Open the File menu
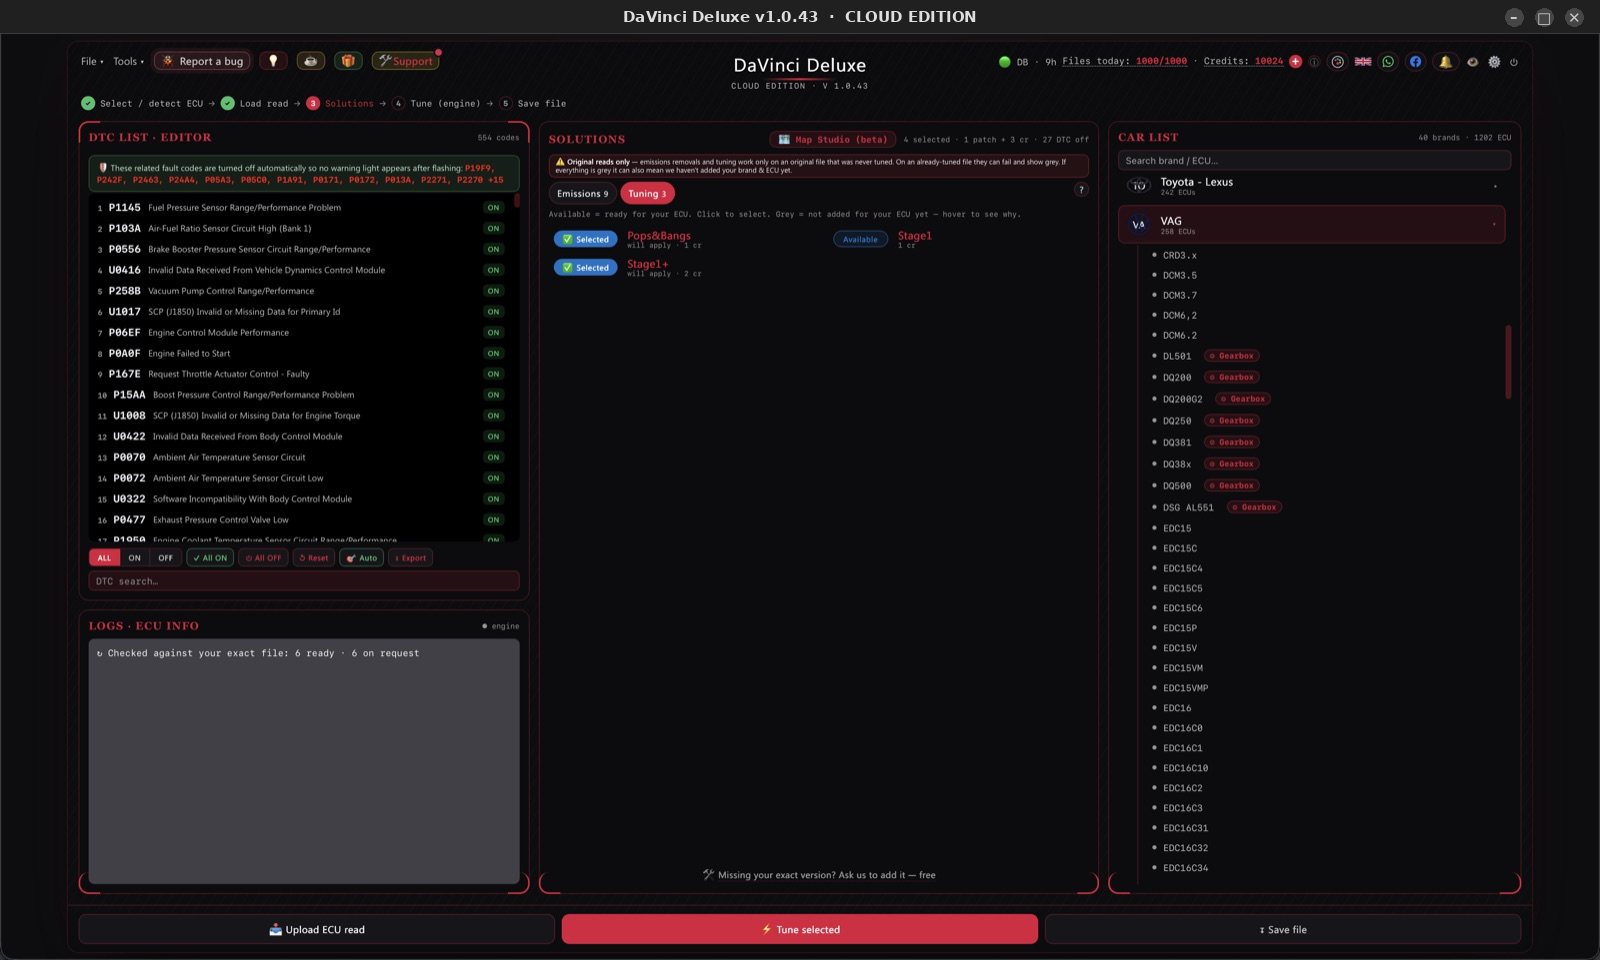The height and width of the screenshot is (960, 1600). [92, 61]
